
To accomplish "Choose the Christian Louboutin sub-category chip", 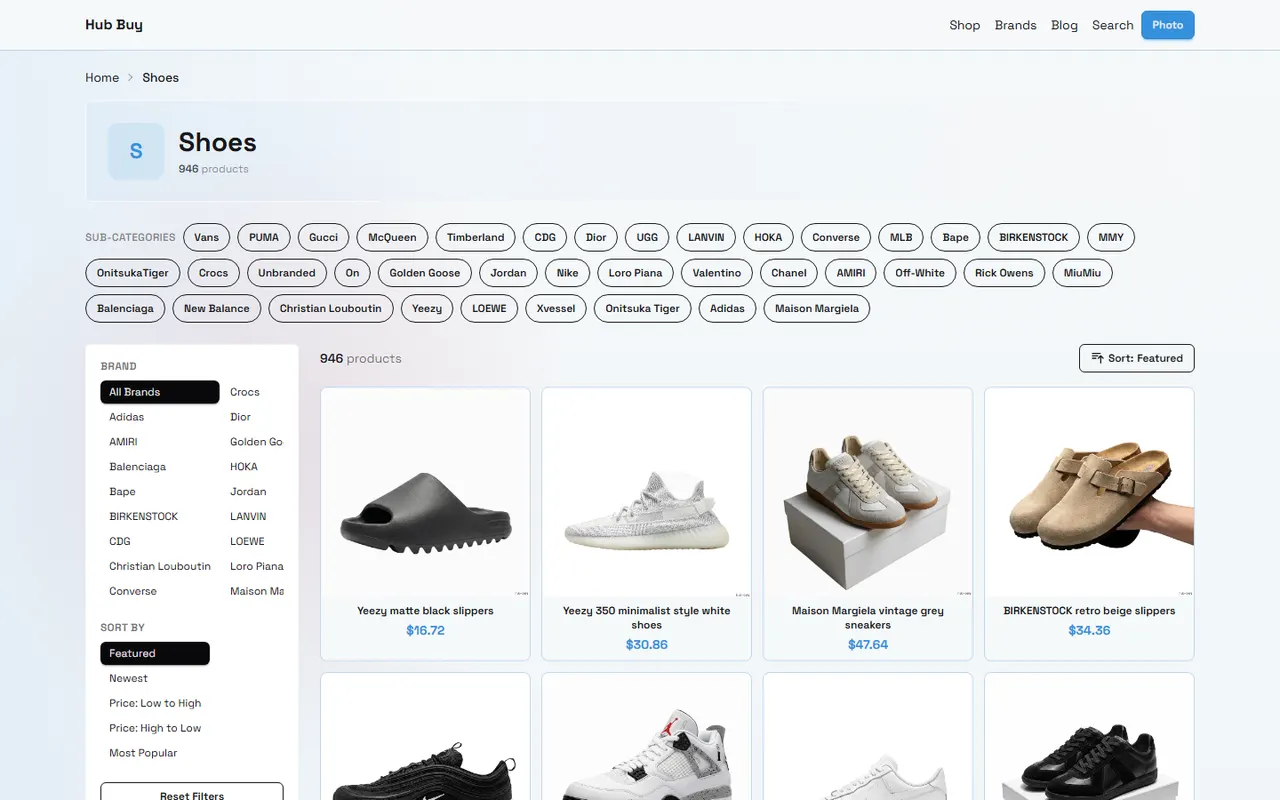I will pyautogui.click(x=330, y=308).
